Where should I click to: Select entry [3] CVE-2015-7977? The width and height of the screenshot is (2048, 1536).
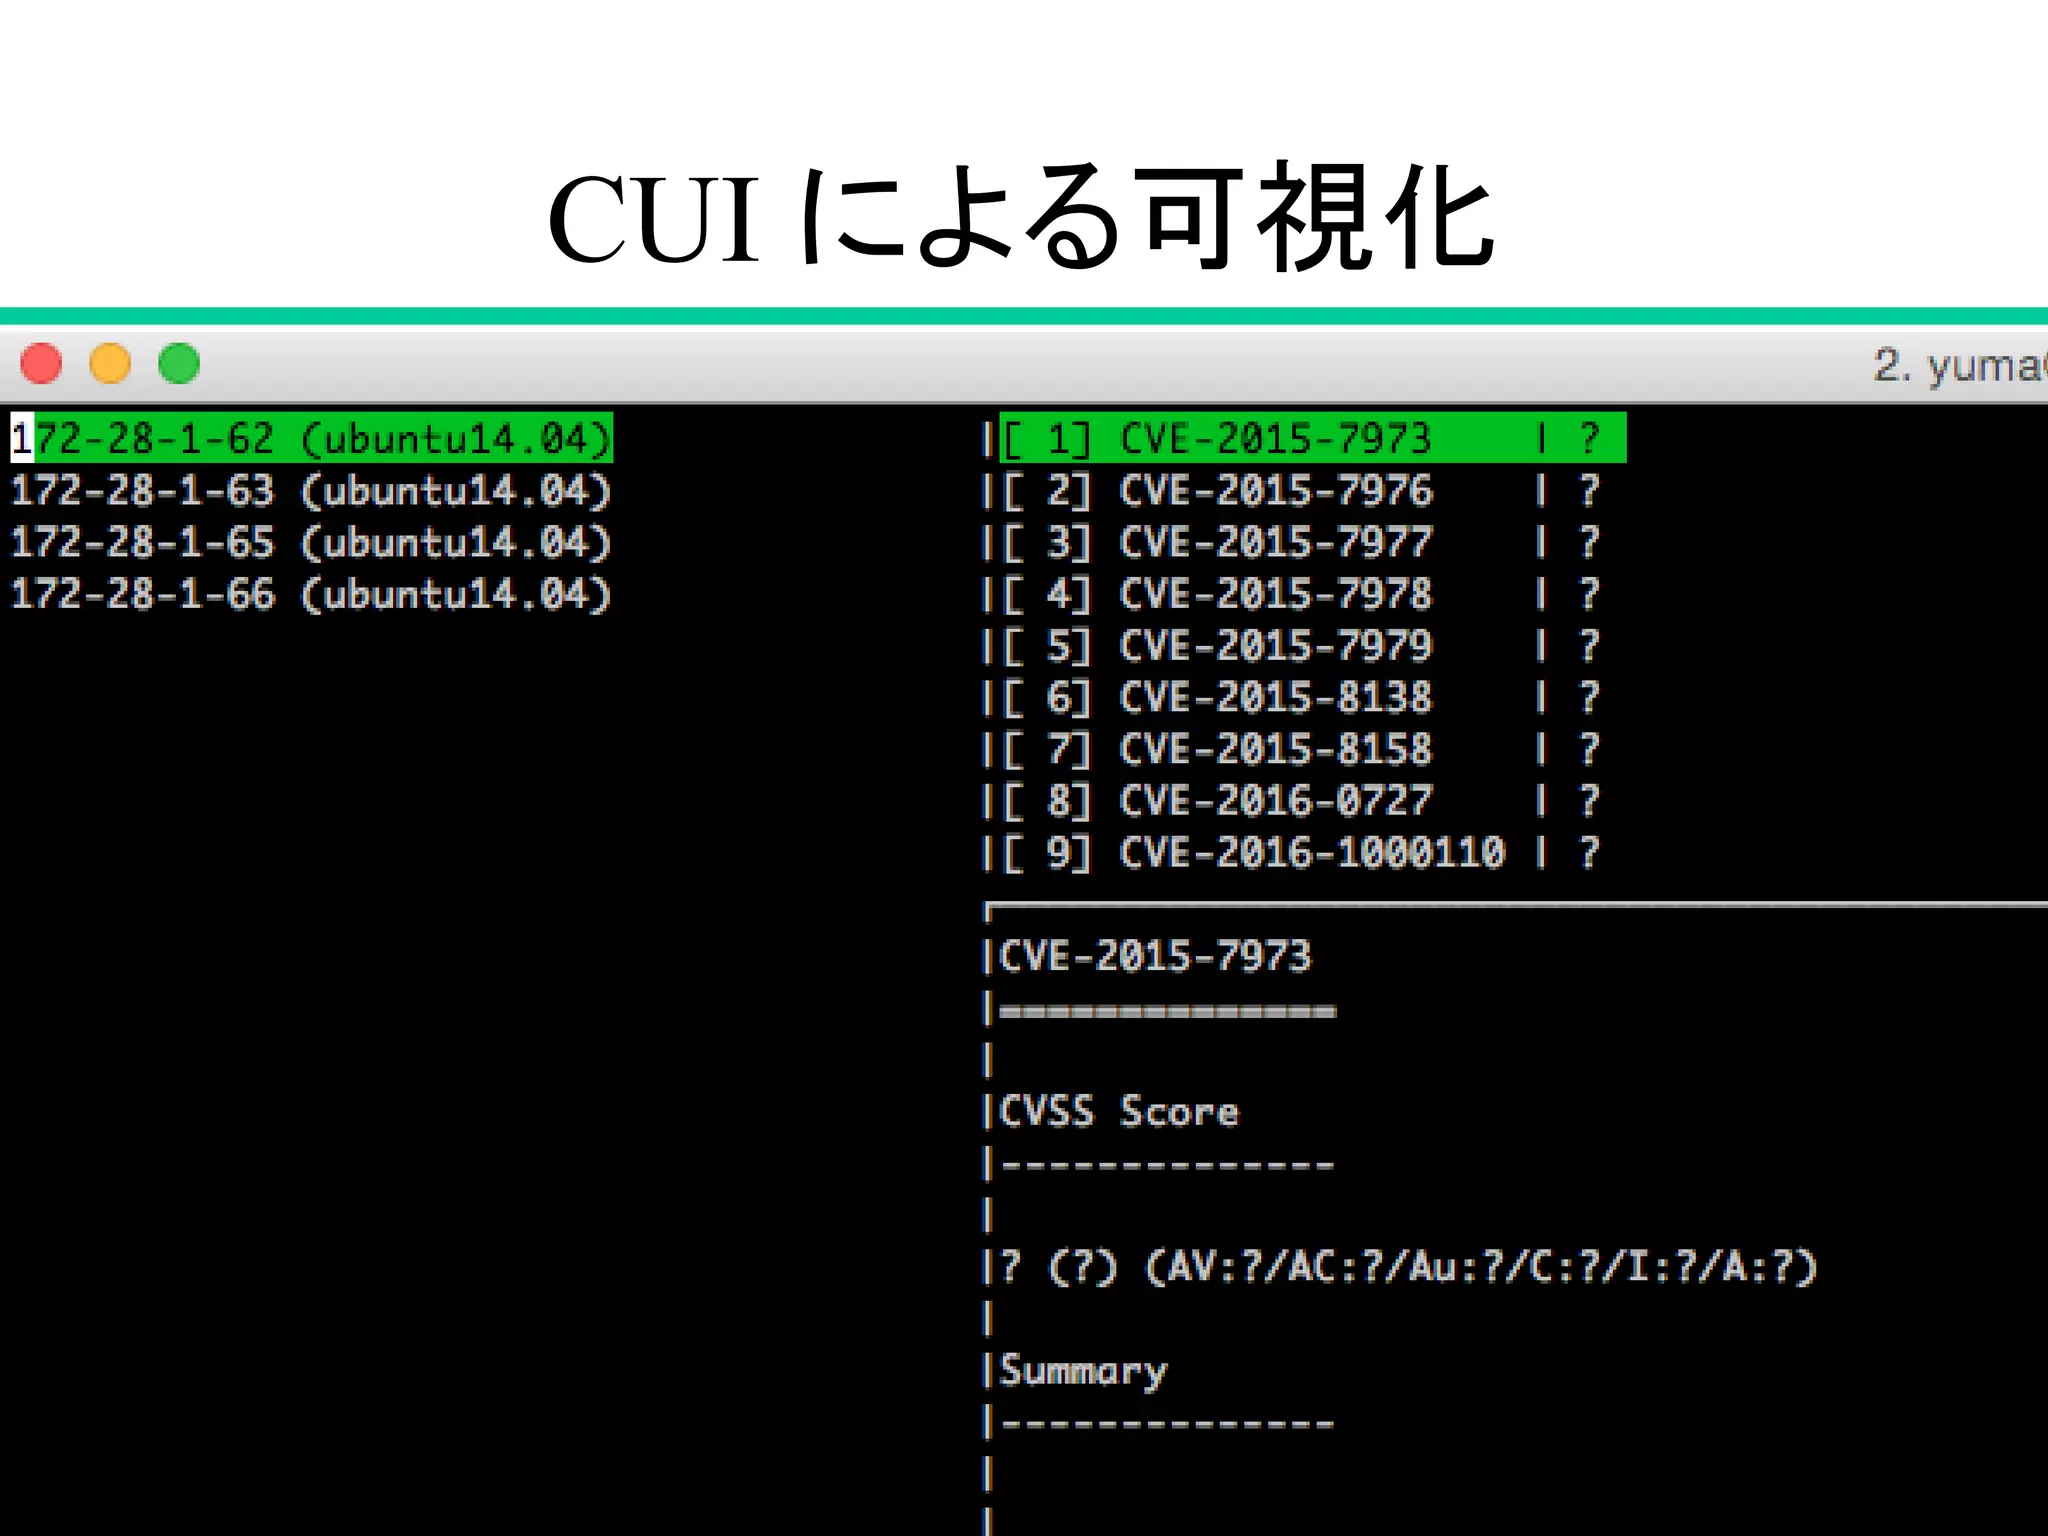pyautogui.click(x=1300, y=542)
